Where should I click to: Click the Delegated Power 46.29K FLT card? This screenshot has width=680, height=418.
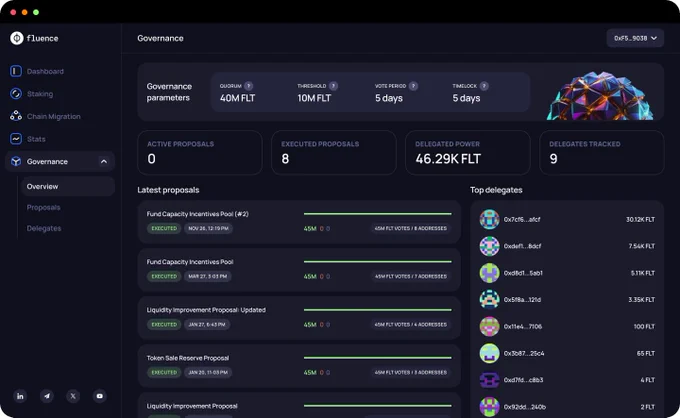pyautogui.click(x=468, y=153)
